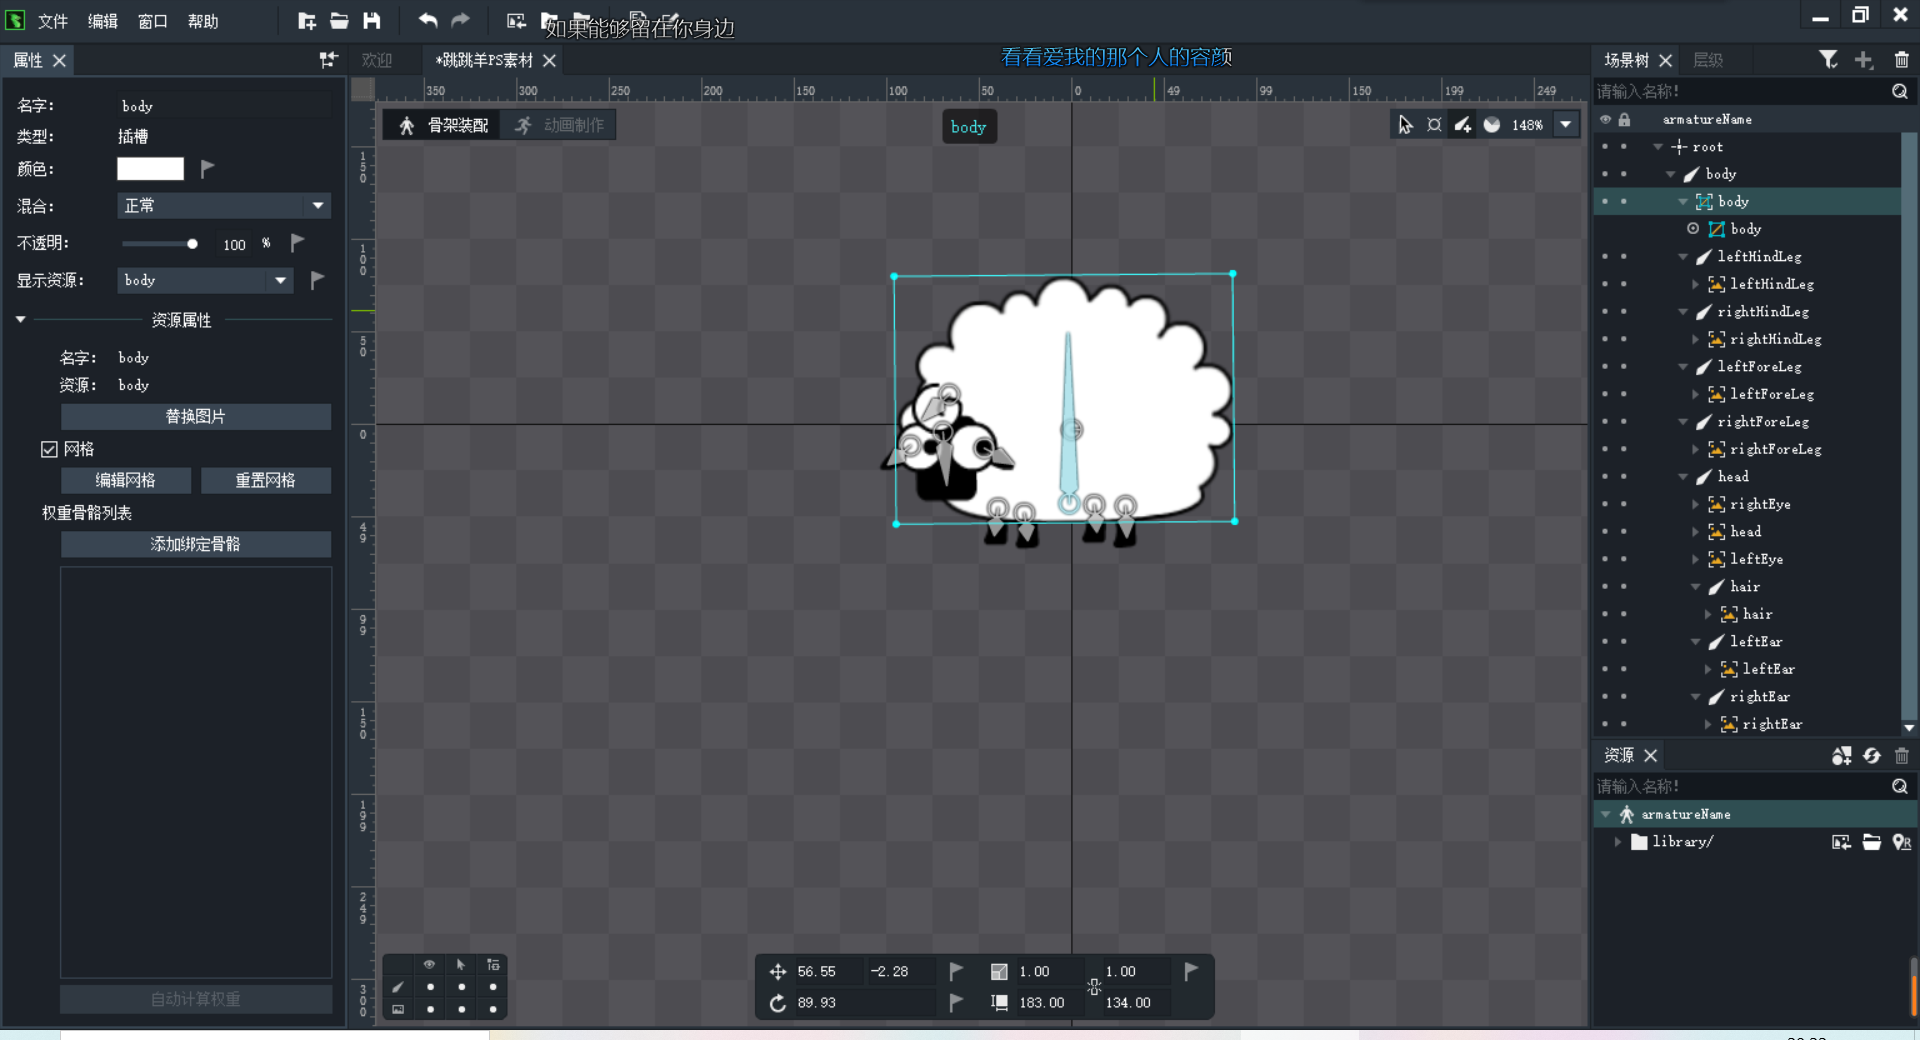The width and height of the screenshot is (1920, 1040).
Task: Undo the last action using the toolbar arrow
Action: coord(428,21)
